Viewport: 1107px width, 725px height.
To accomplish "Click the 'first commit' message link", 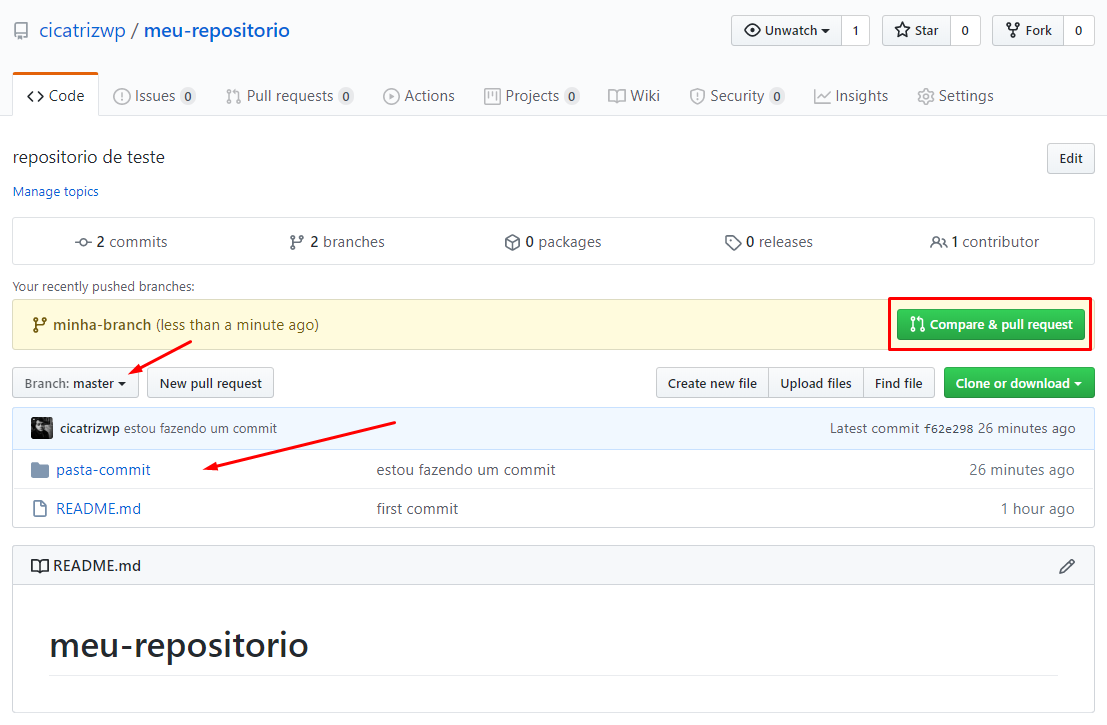I will (x=417, y=509).
